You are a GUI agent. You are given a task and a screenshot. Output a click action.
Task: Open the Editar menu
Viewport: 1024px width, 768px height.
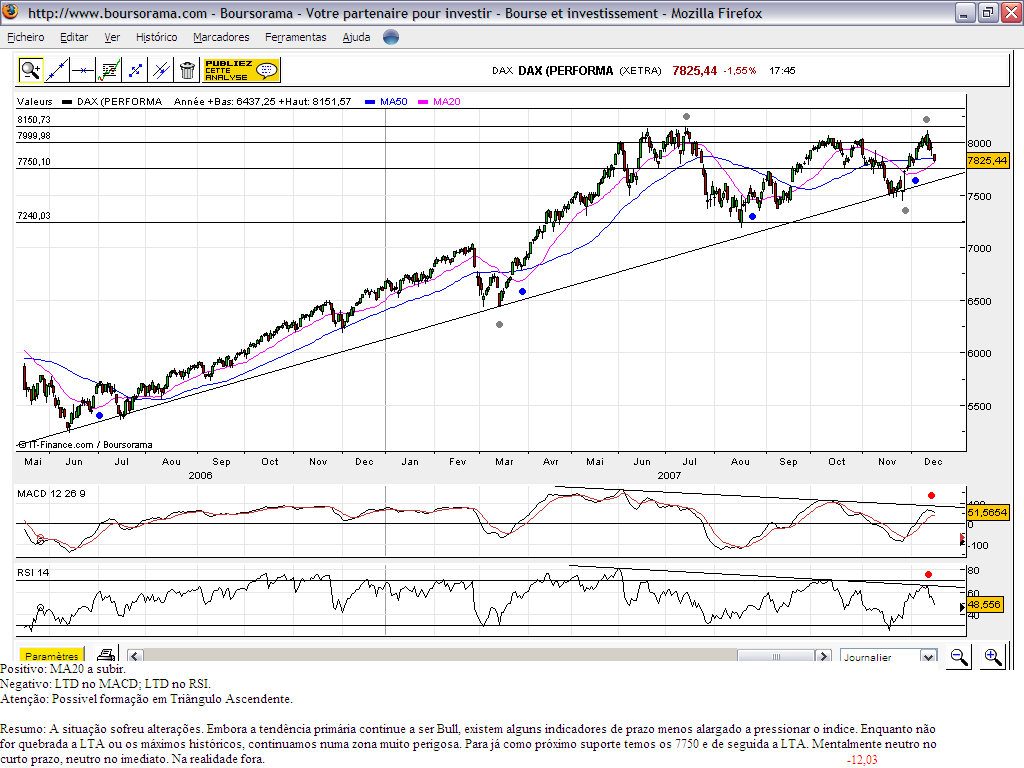click(x=74, y=37)
